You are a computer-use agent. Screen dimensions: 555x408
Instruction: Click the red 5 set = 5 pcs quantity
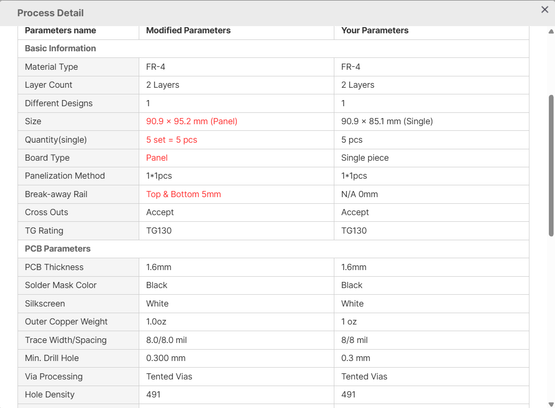172,140
